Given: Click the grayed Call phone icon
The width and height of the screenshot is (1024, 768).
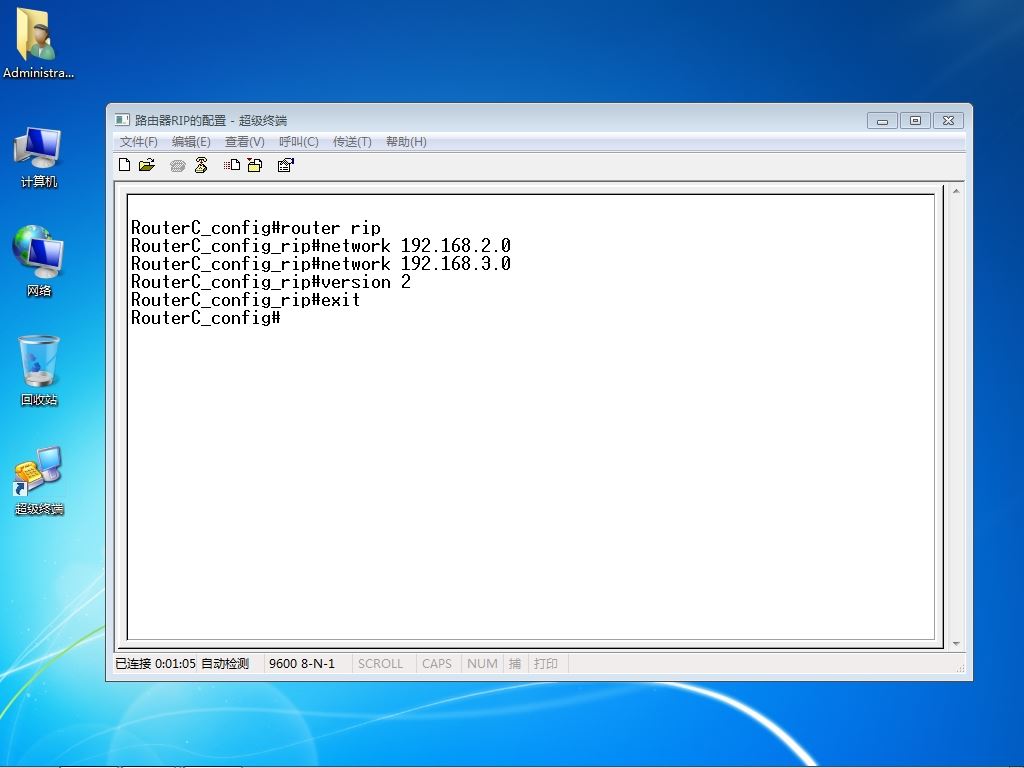Looking at the screenshot, I should [x=178, y=166].
